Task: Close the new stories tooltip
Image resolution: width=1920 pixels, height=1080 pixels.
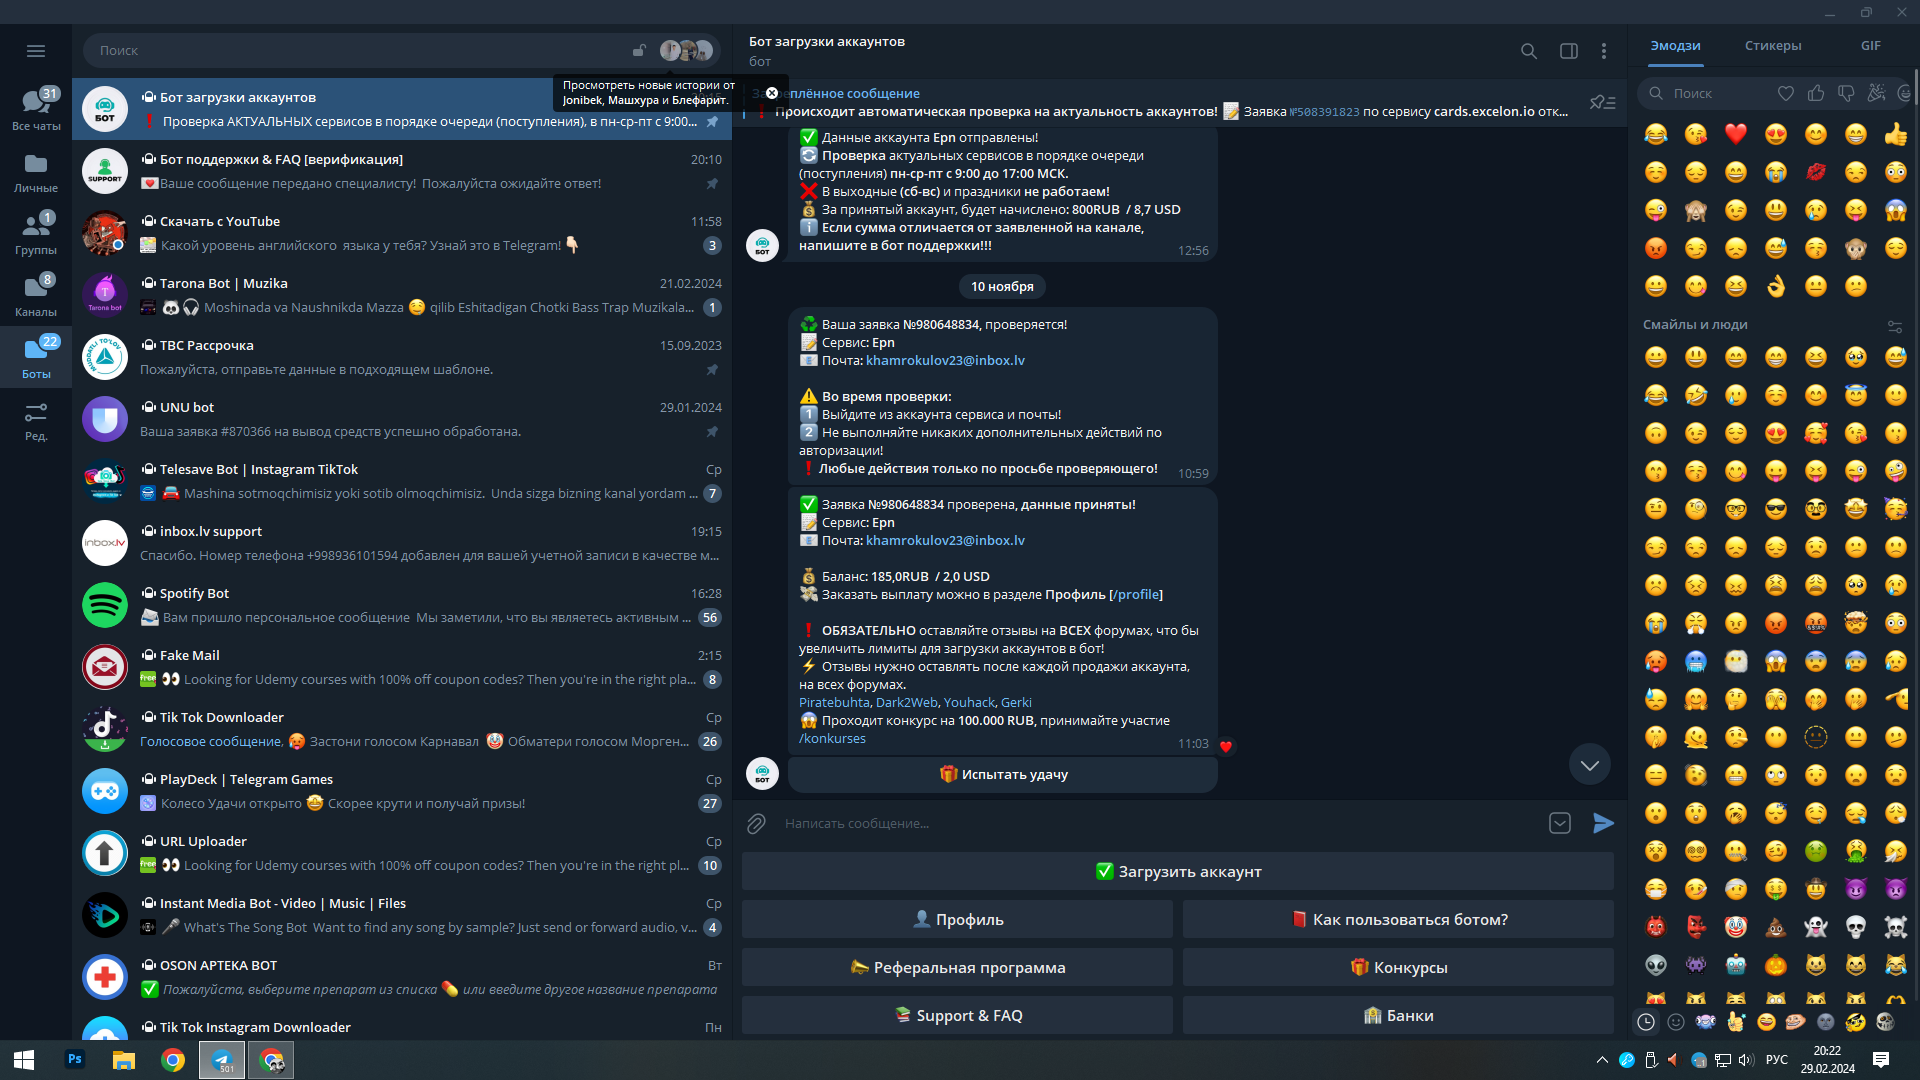Action: point(771,93)
